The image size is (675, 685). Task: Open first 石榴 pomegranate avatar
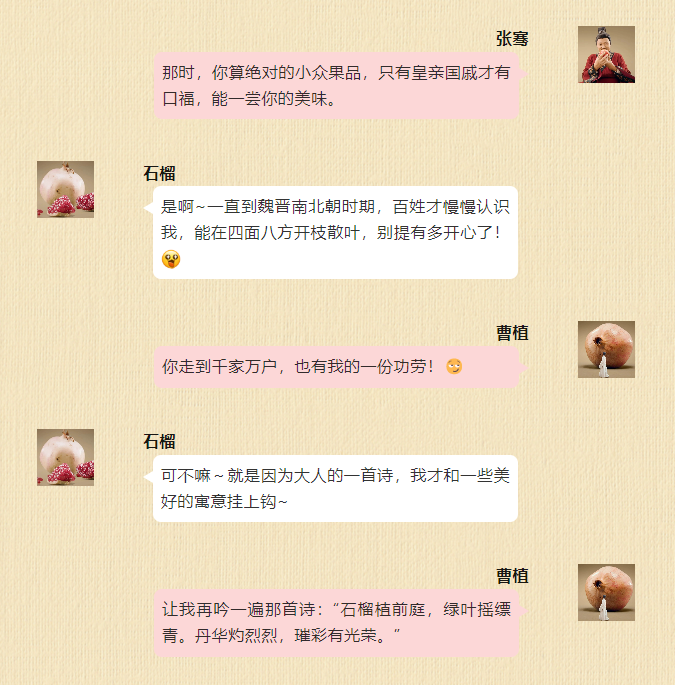click(66, 189)
